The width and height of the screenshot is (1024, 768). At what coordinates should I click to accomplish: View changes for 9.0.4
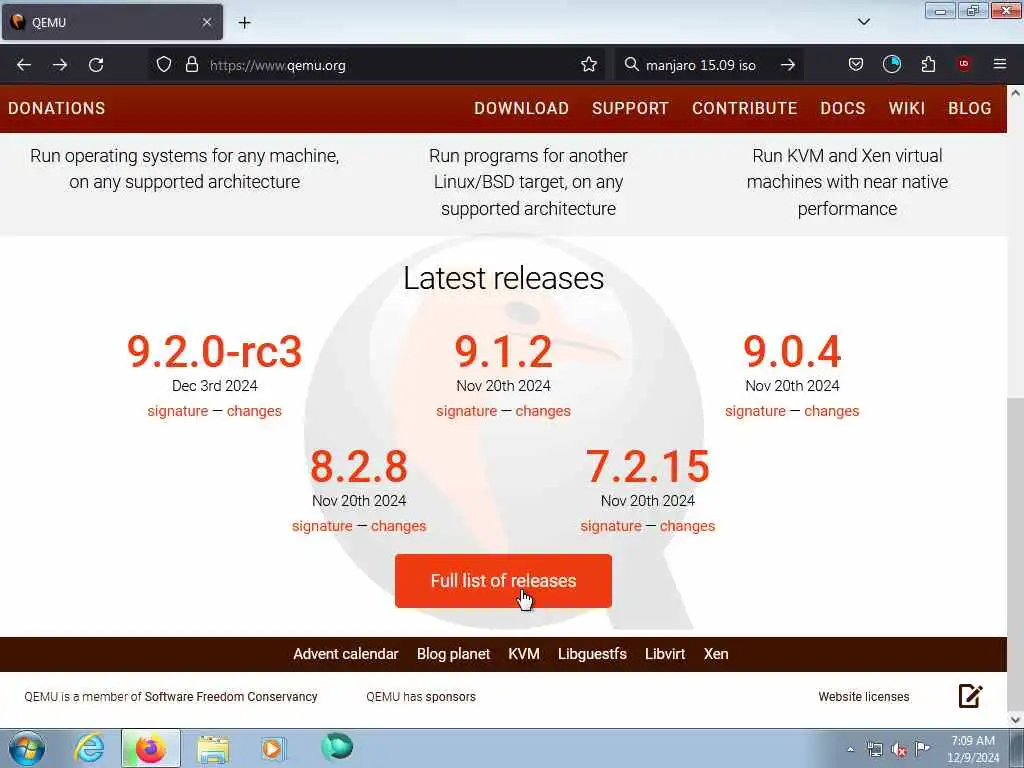[x=831, y=411]
